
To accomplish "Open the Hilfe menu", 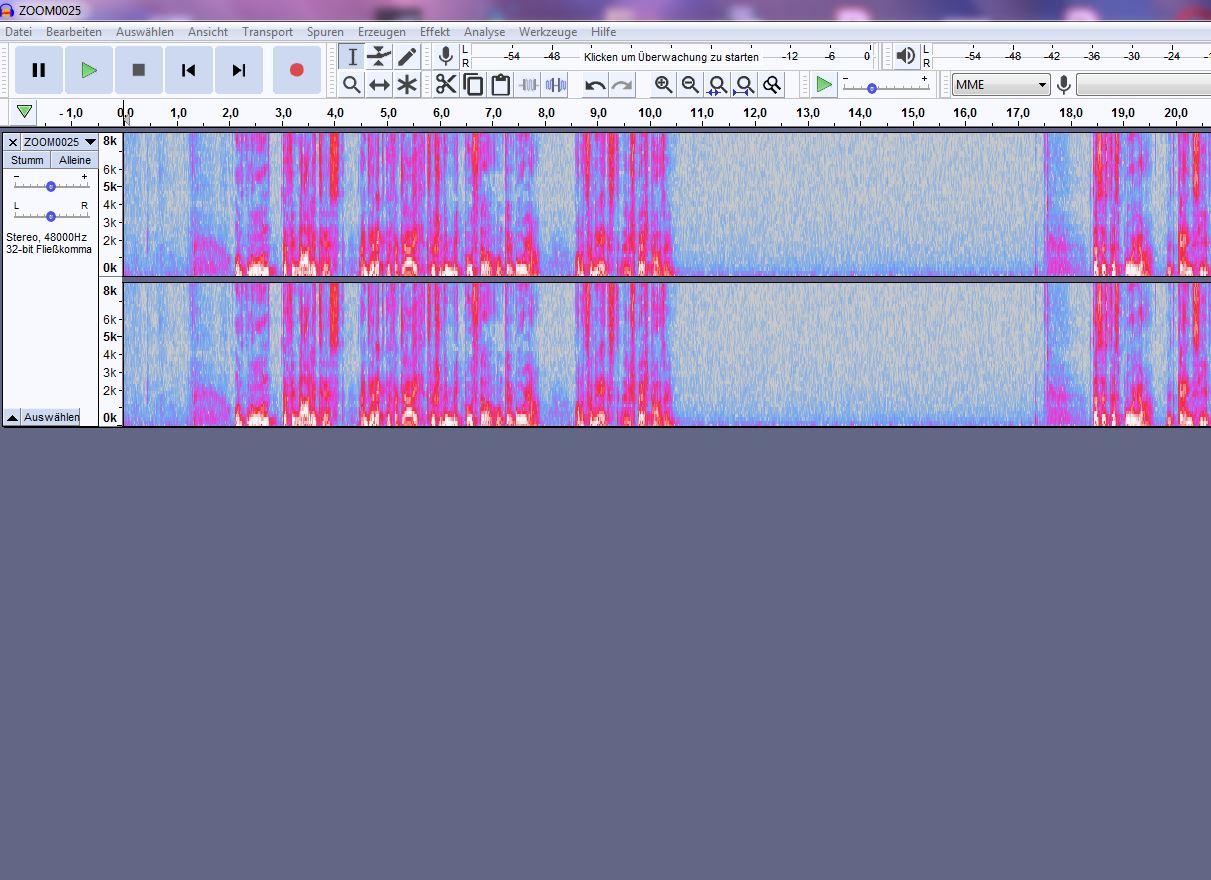I will point(603,32).
